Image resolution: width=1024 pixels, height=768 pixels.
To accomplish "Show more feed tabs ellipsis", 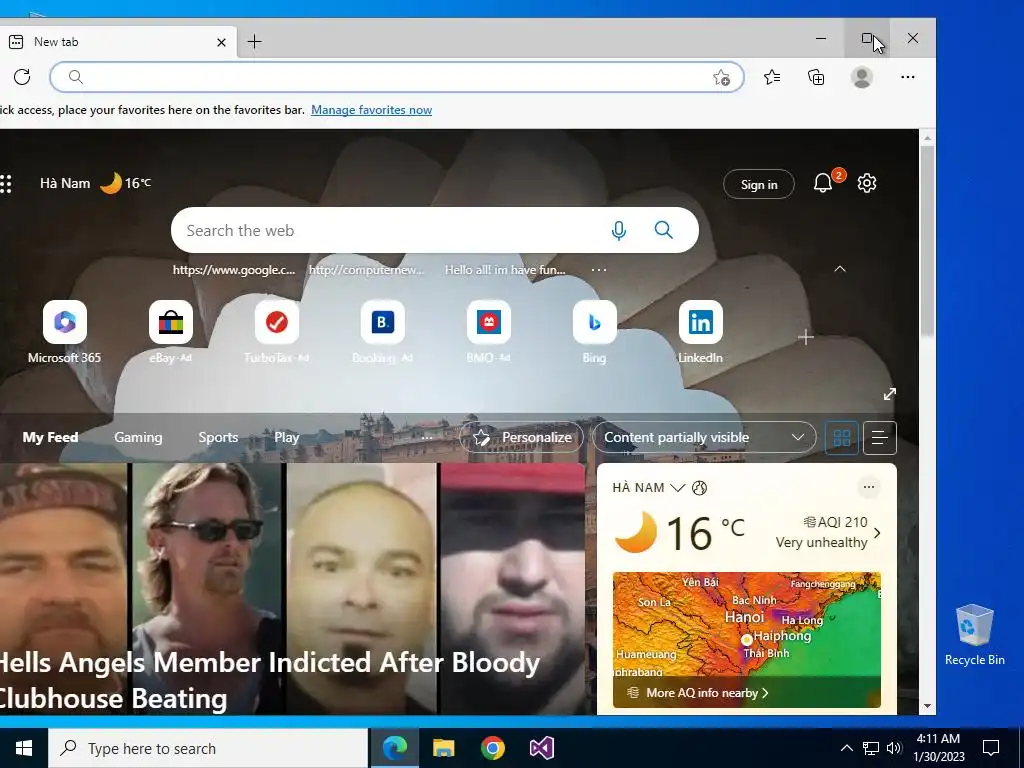I will [x=427, y=438].
